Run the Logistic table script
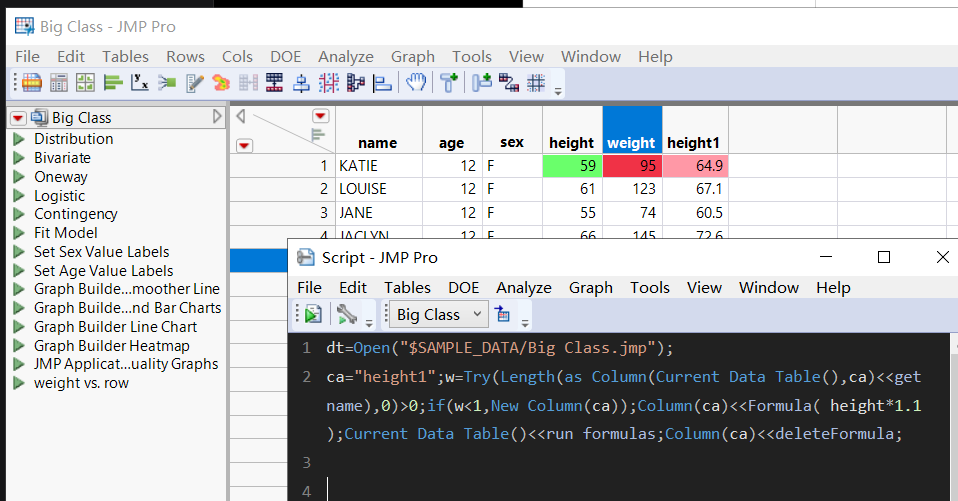Screen dimensions: 958x501 pyautogui.click(x=19, y=196)
